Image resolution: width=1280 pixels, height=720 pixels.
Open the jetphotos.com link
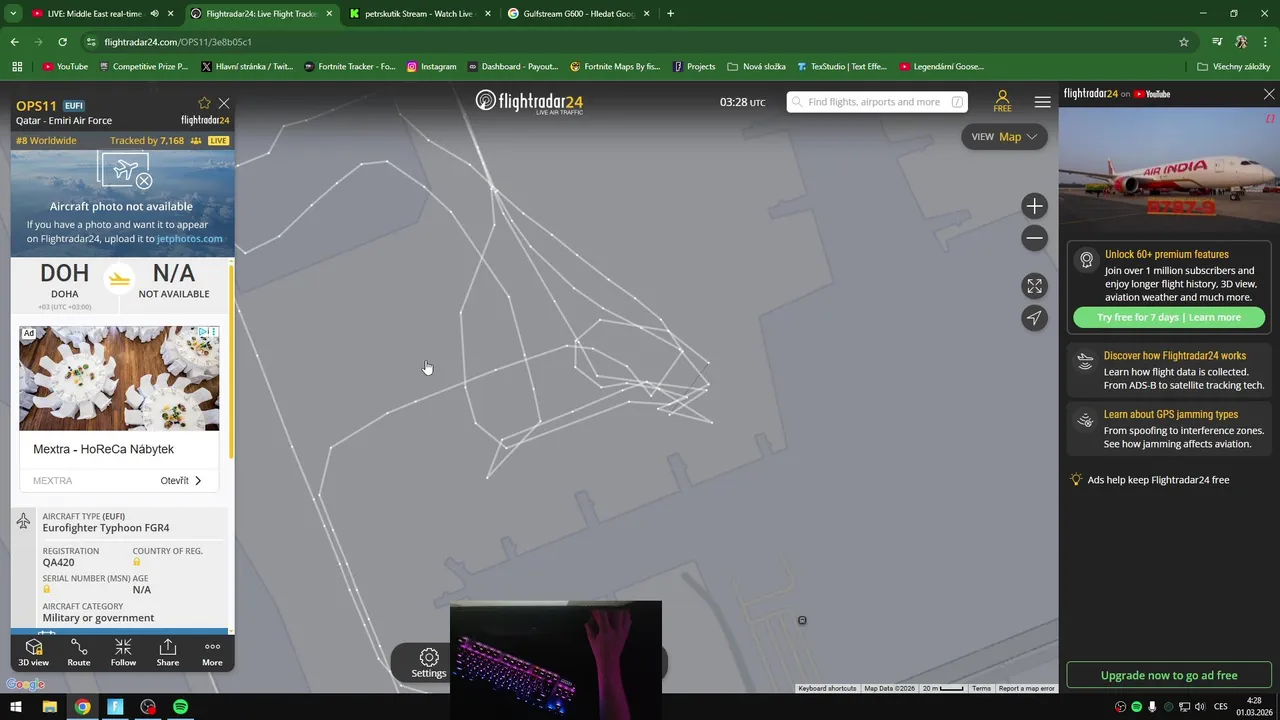point(189,239)
